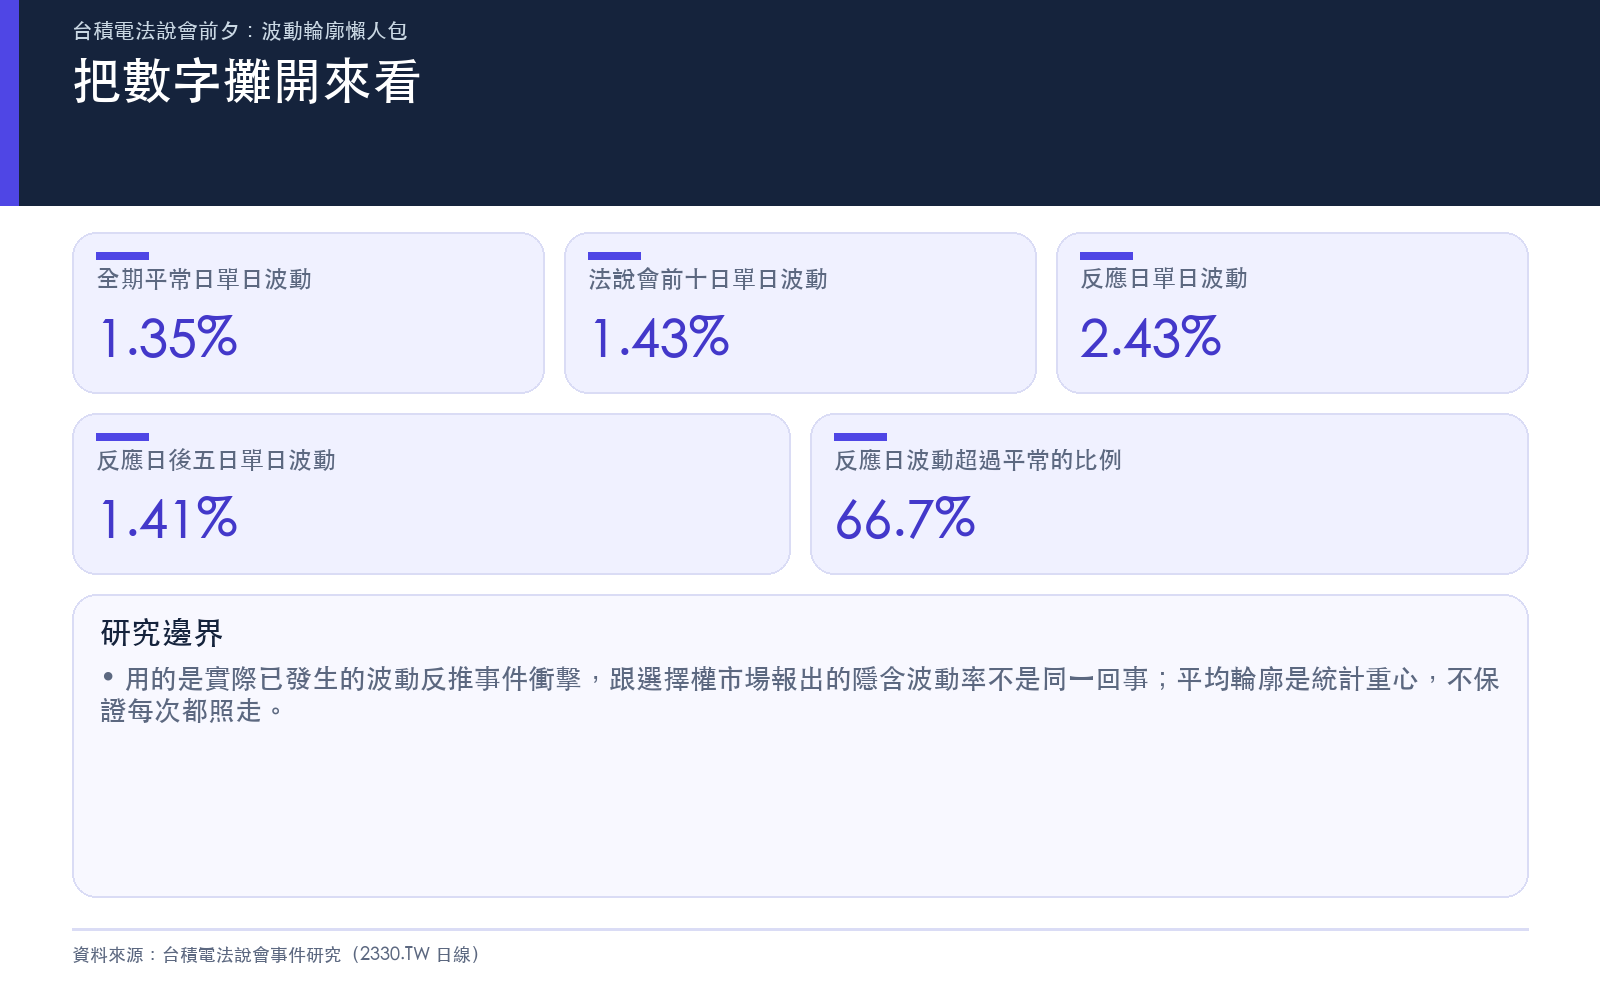Click the value 1.41%
The width and height of the screenshot is (1600, 1000).
168,519
